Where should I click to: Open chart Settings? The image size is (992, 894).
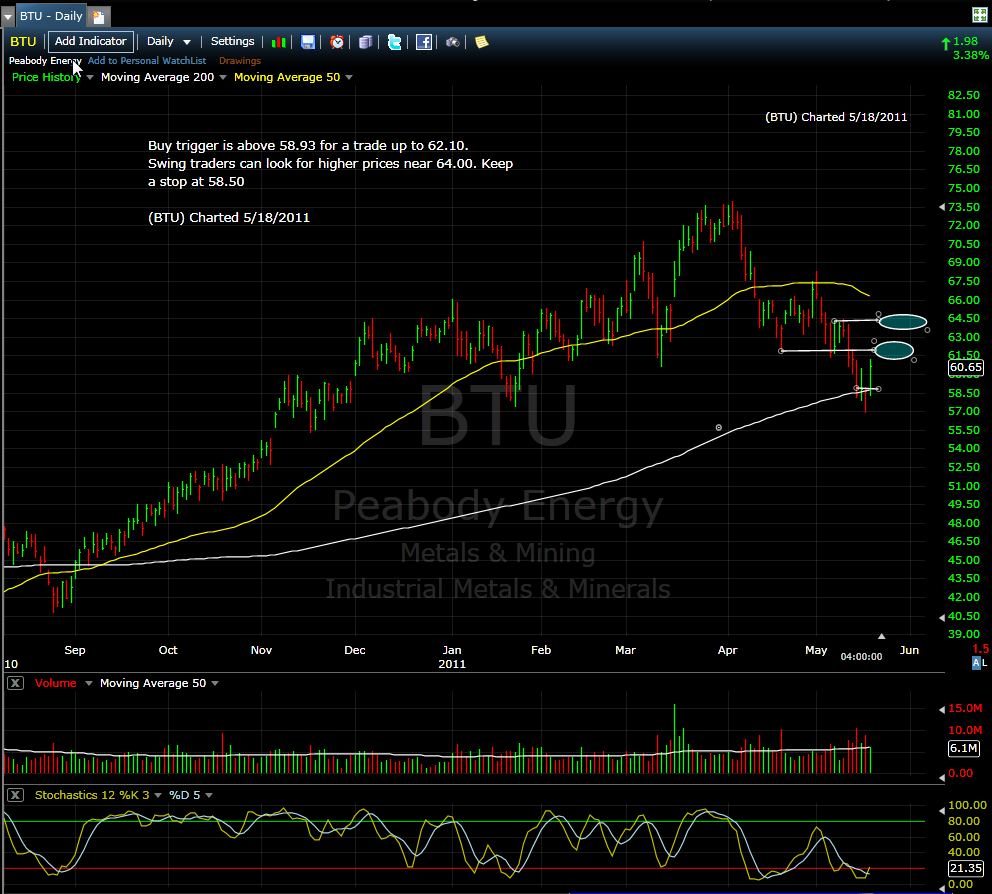(x=232, y=42)
